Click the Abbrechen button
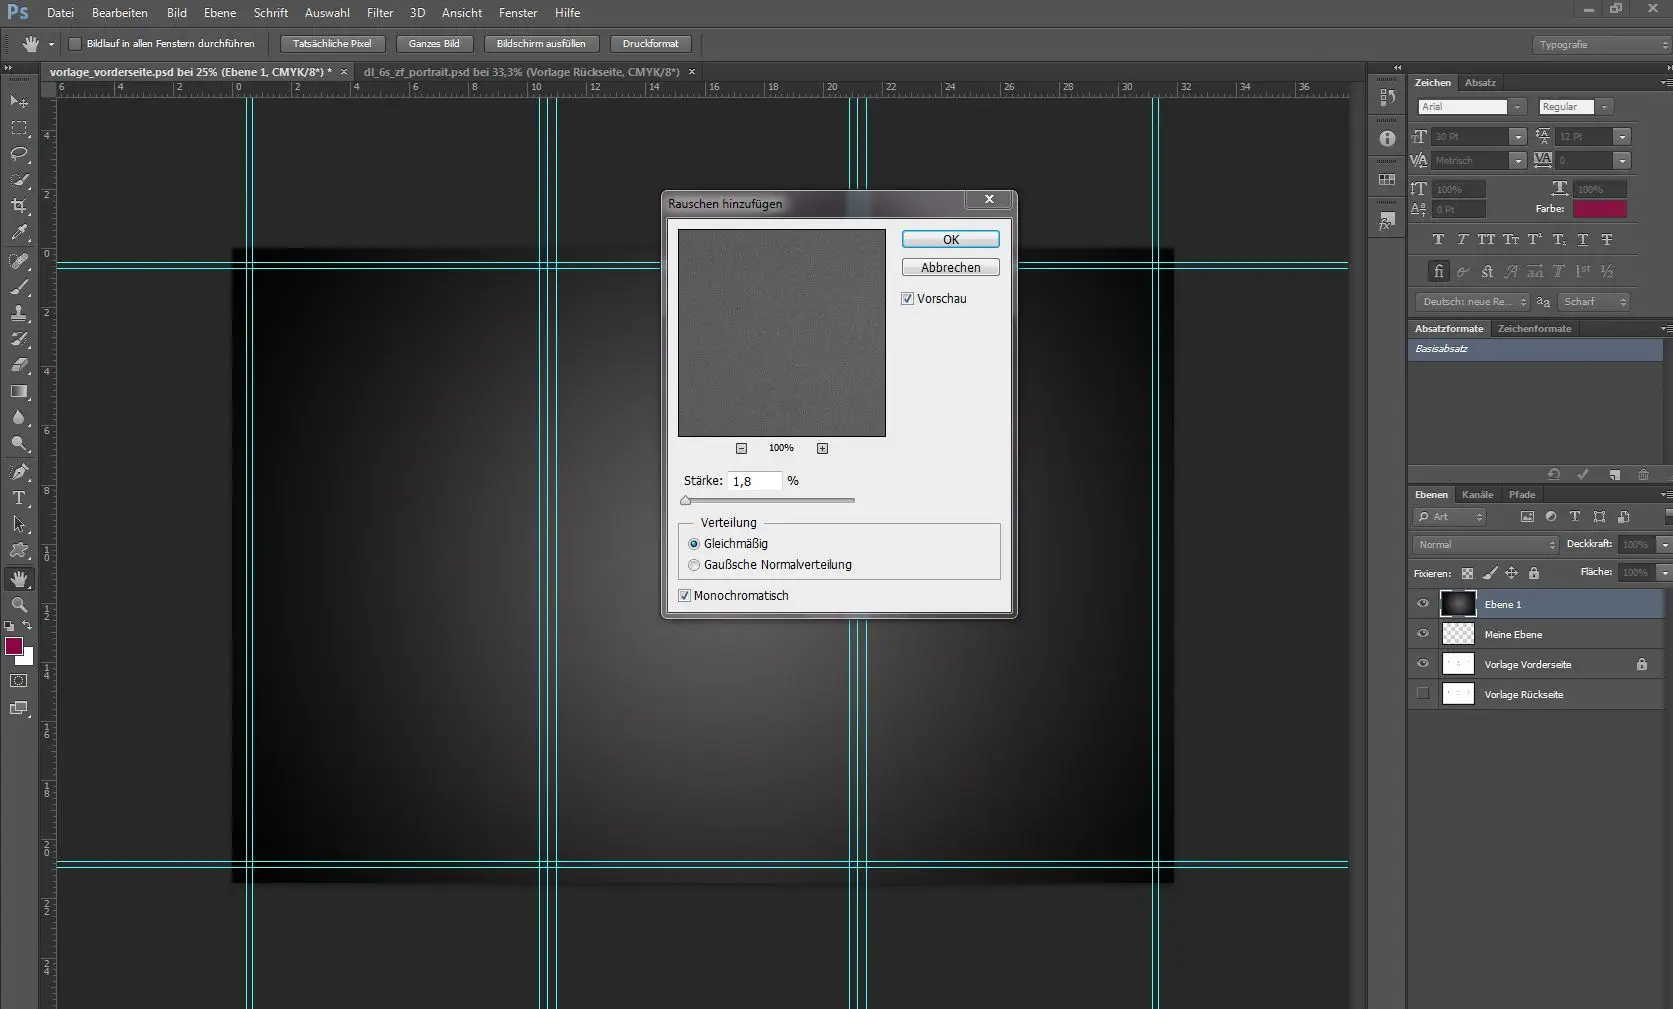Screen dimensions: 1673x1009 click(950, 268)
